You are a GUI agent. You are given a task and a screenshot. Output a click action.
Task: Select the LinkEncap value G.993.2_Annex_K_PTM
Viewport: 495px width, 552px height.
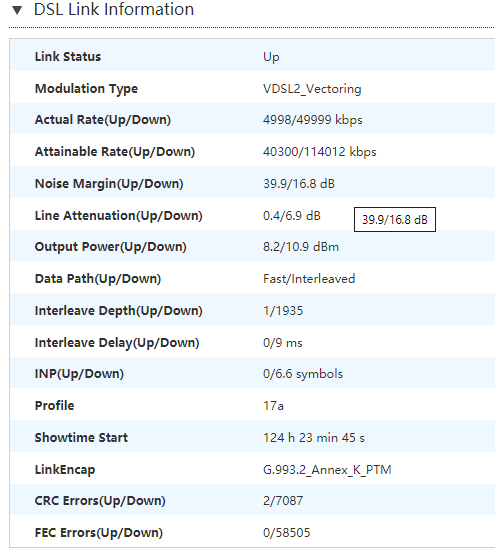[327, 470]
